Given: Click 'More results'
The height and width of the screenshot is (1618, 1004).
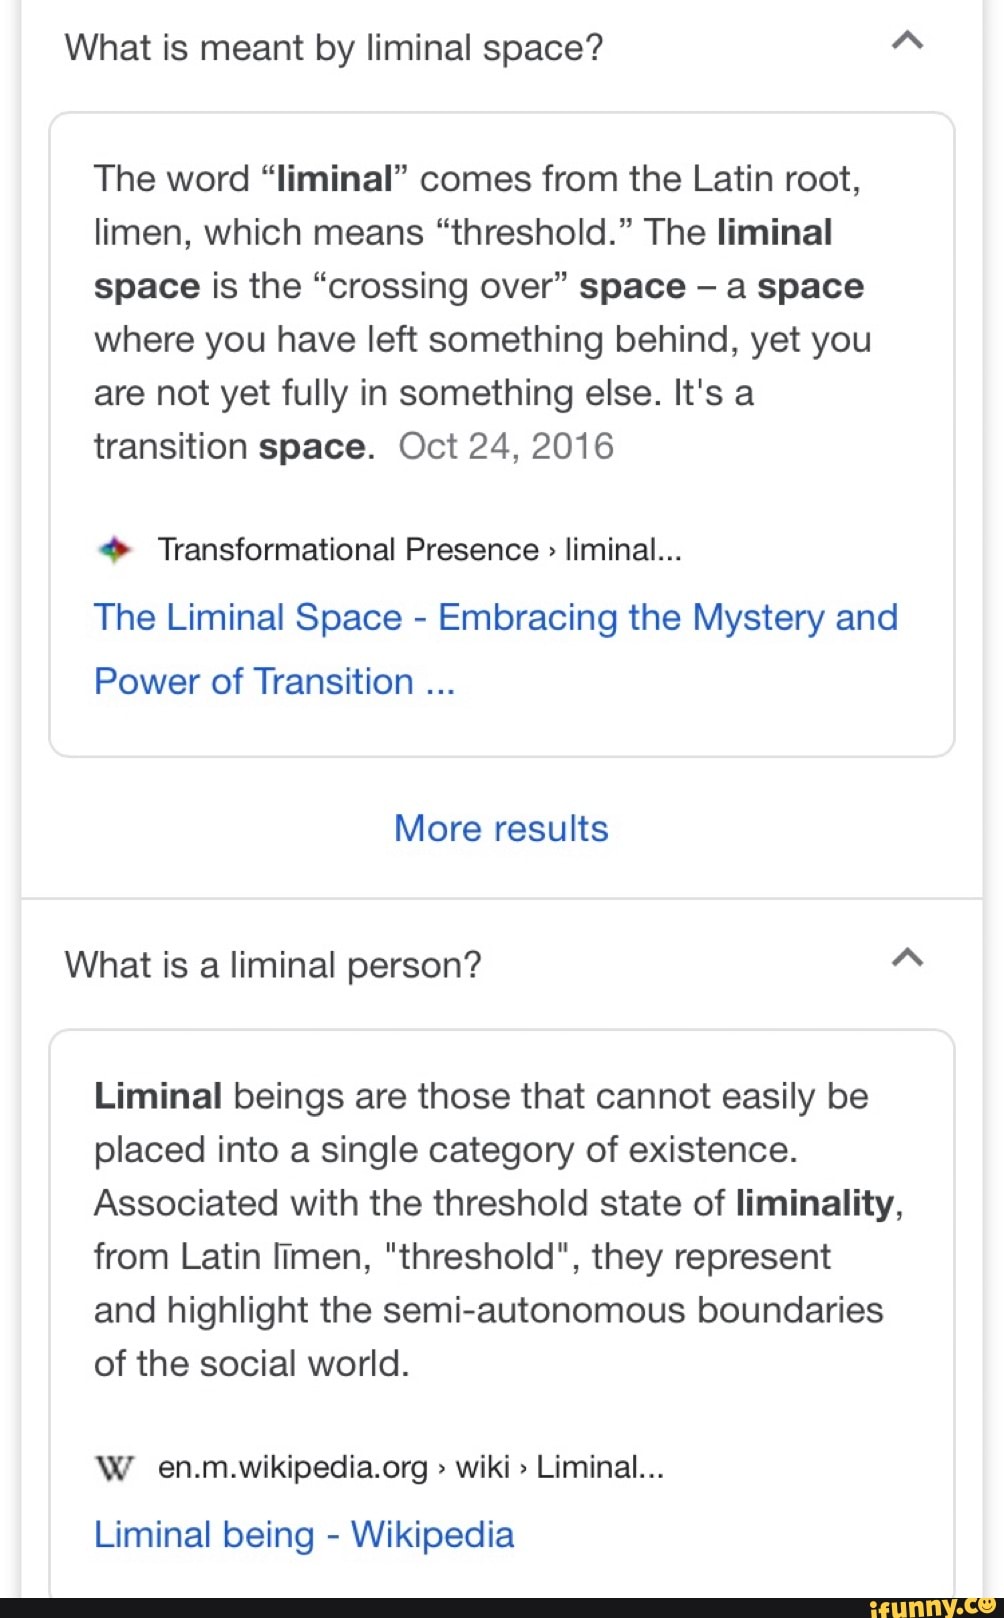Looking at the screenshot, I should click(501, 828).
